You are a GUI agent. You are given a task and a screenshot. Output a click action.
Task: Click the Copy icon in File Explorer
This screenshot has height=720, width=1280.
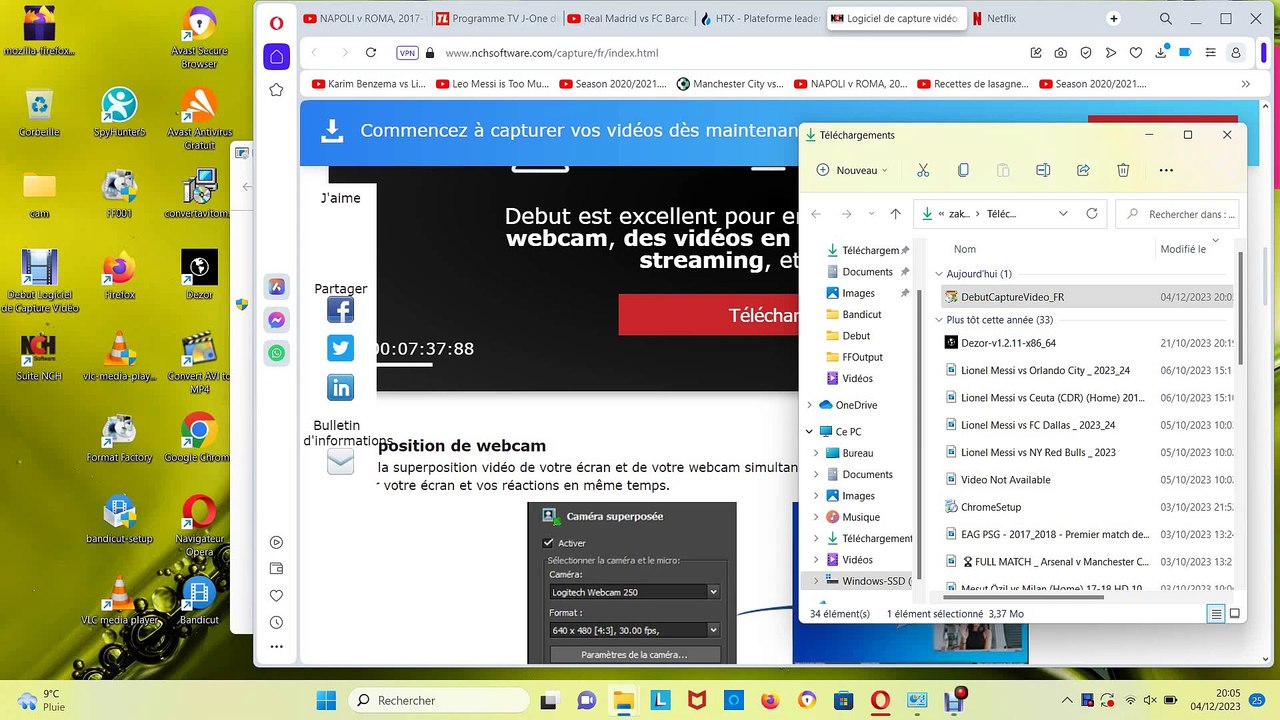tap(963, 170)
